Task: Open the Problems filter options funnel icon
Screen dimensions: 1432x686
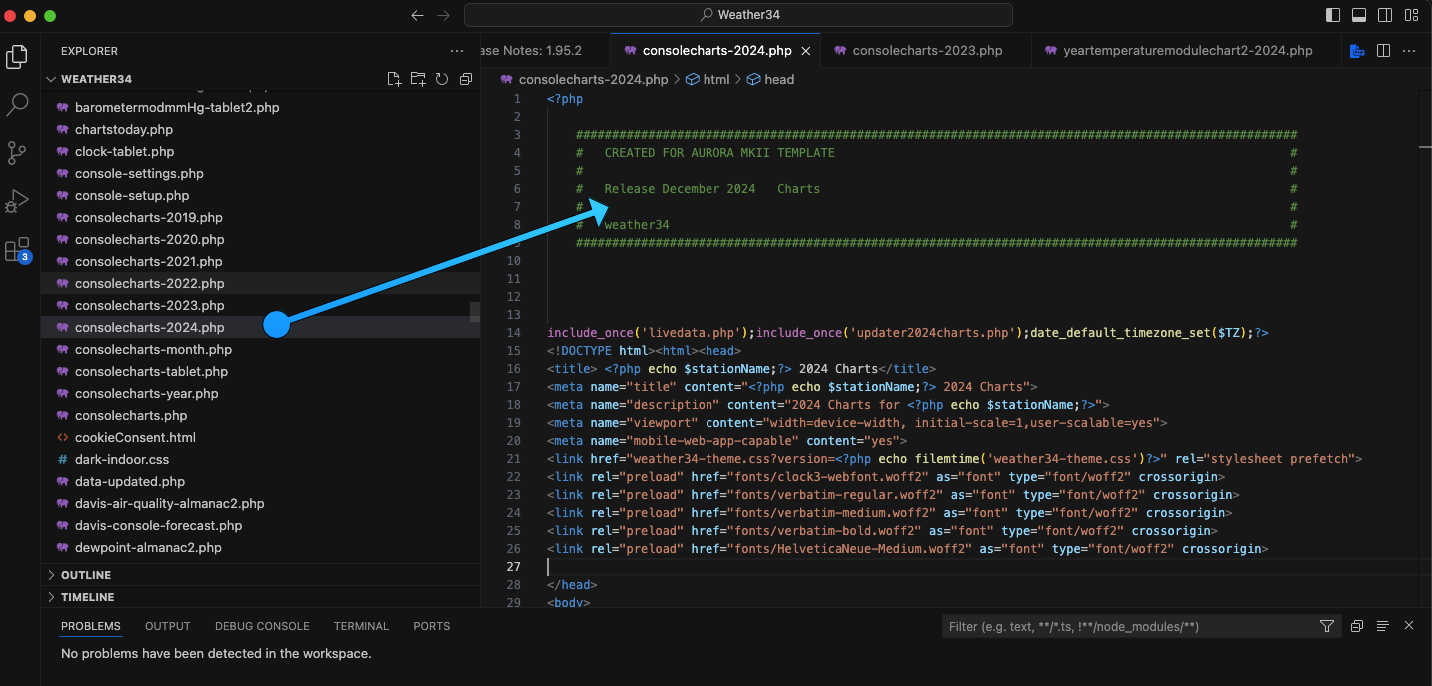Action: [1327, 626]
